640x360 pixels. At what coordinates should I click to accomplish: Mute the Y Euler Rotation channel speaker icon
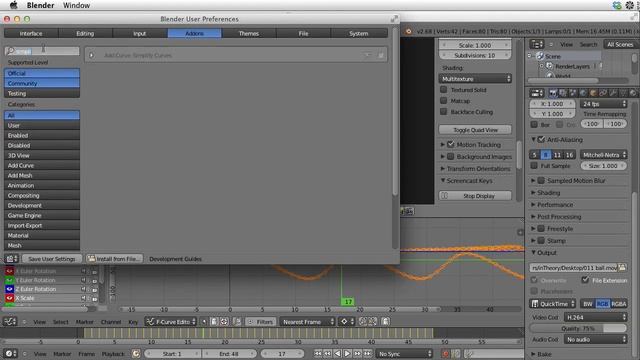point(84,280)
